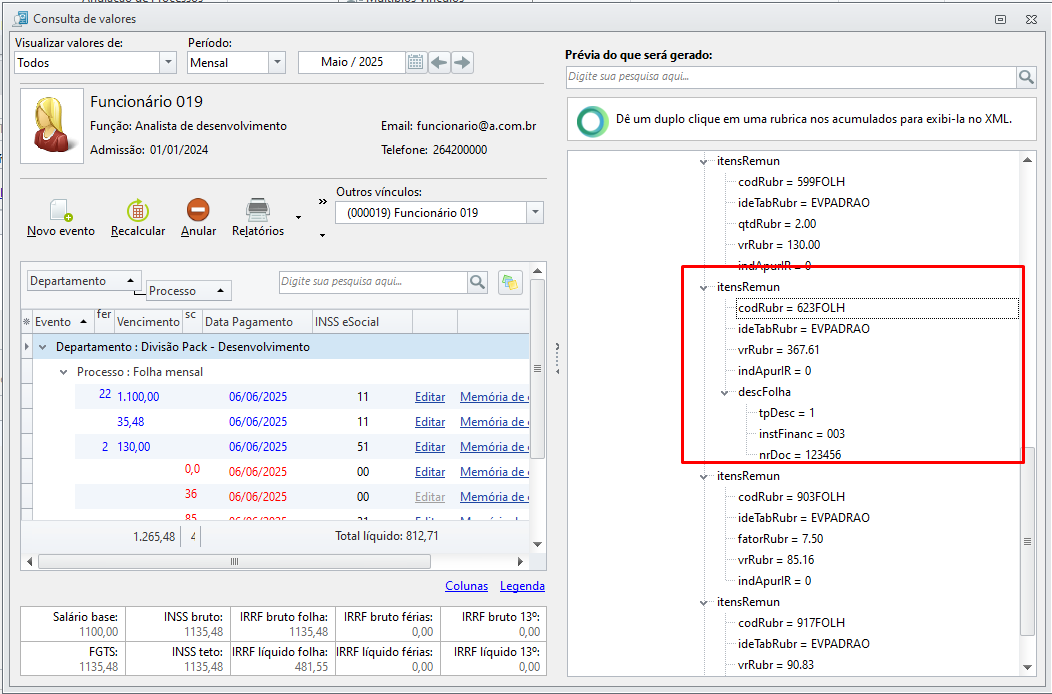Collapse the descFolha node in the XML tree
This screenshot has width=1052, height=694.
[x=725, y=392]
